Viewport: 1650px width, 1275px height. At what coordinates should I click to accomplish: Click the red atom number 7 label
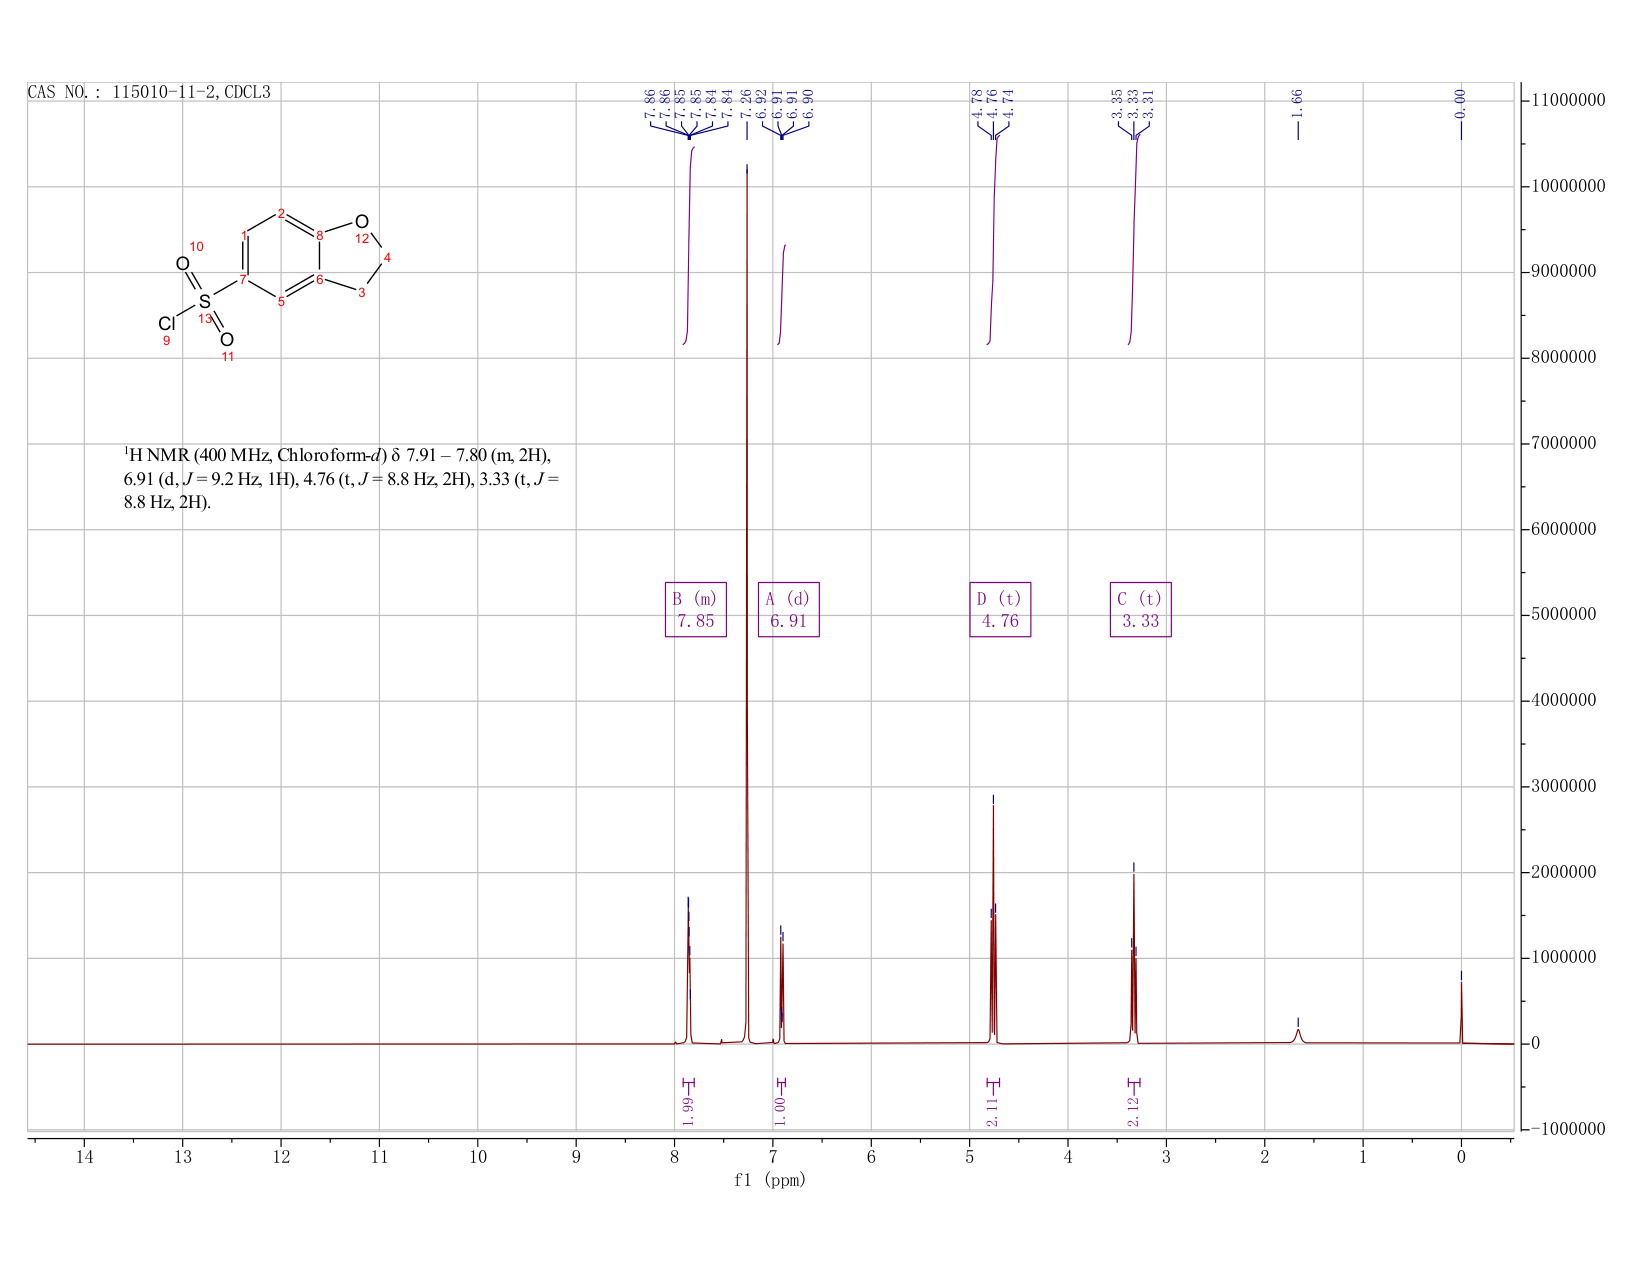(x=243, y=279)
